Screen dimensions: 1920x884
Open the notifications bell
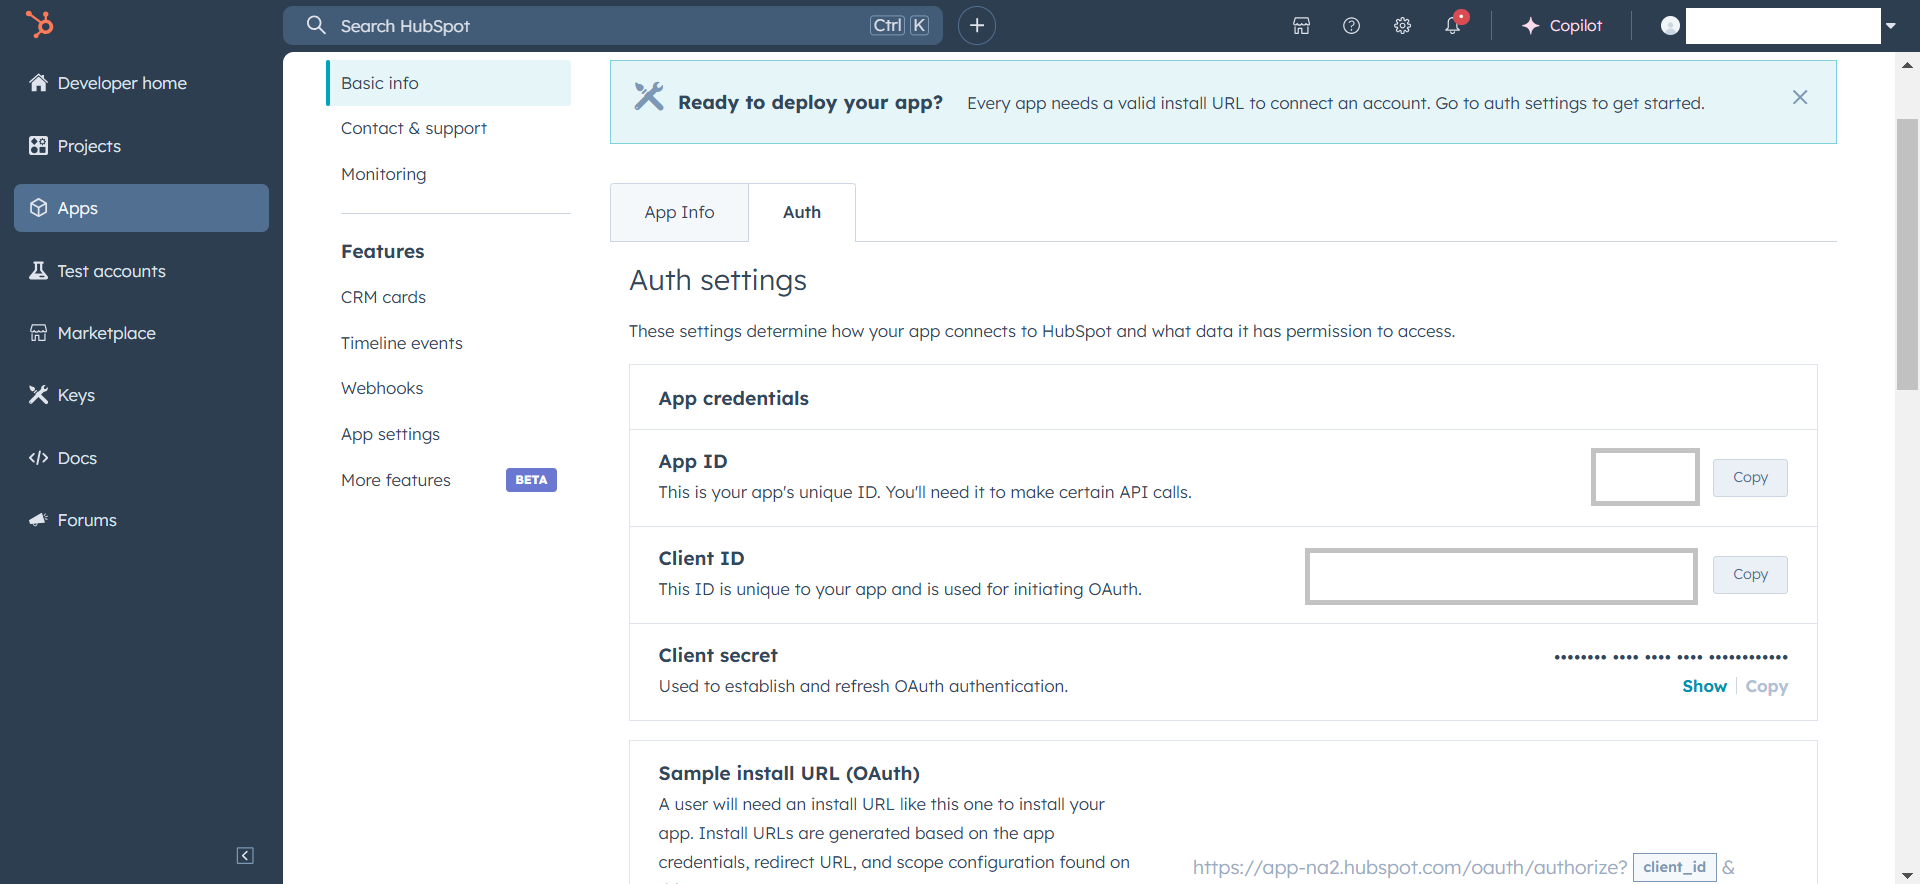1453,25
